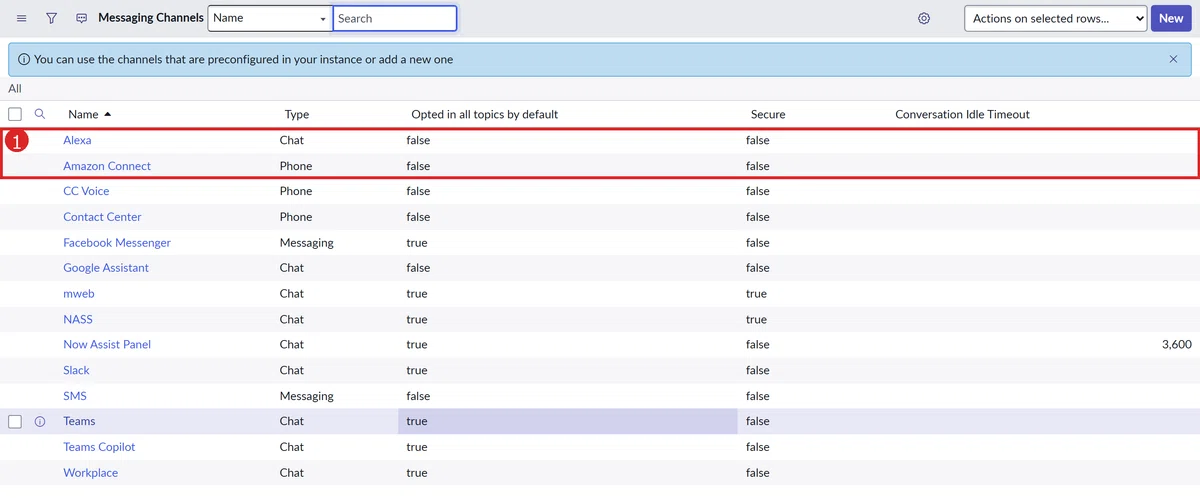Open the Google Assistant channel
The image size is (1200, 498).
tap(106, 268)
